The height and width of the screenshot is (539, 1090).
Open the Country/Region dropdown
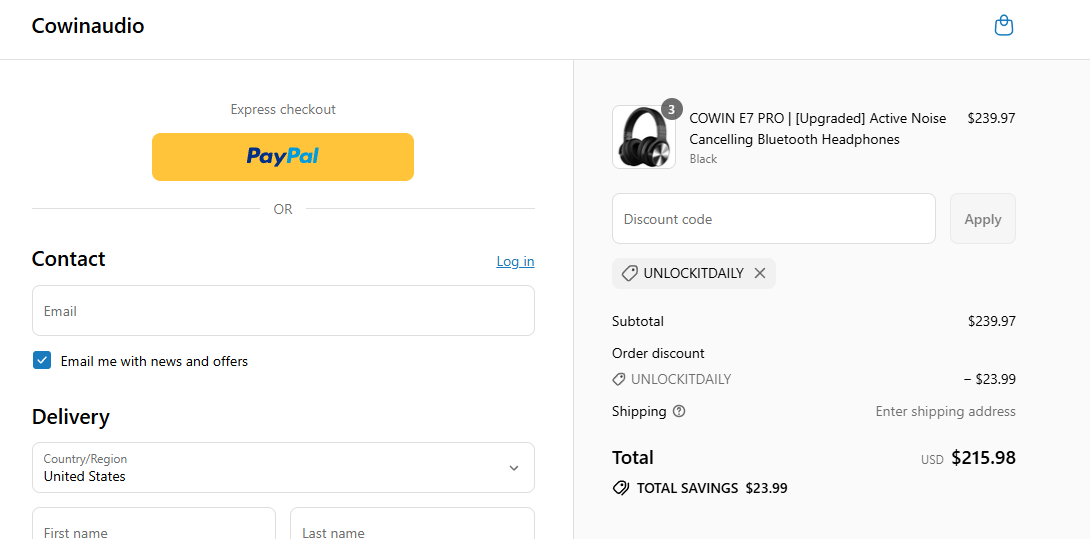(x=283, y=467)
